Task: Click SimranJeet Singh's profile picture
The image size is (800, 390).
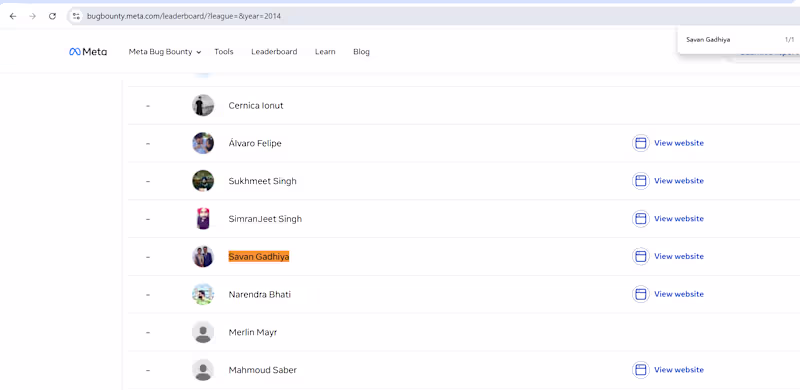Action: pos(203,218)
